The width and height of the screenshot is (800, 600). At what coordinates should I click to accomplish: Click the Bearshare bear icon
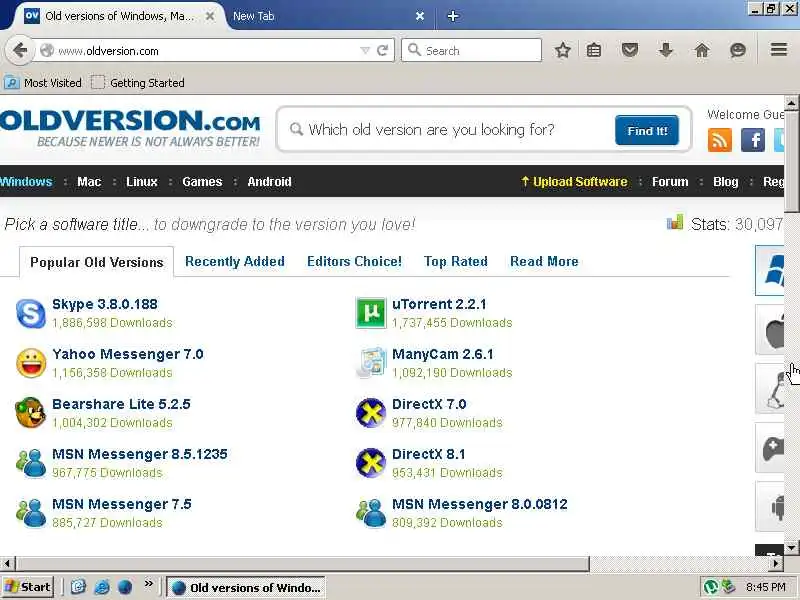(x=31, y=413)
